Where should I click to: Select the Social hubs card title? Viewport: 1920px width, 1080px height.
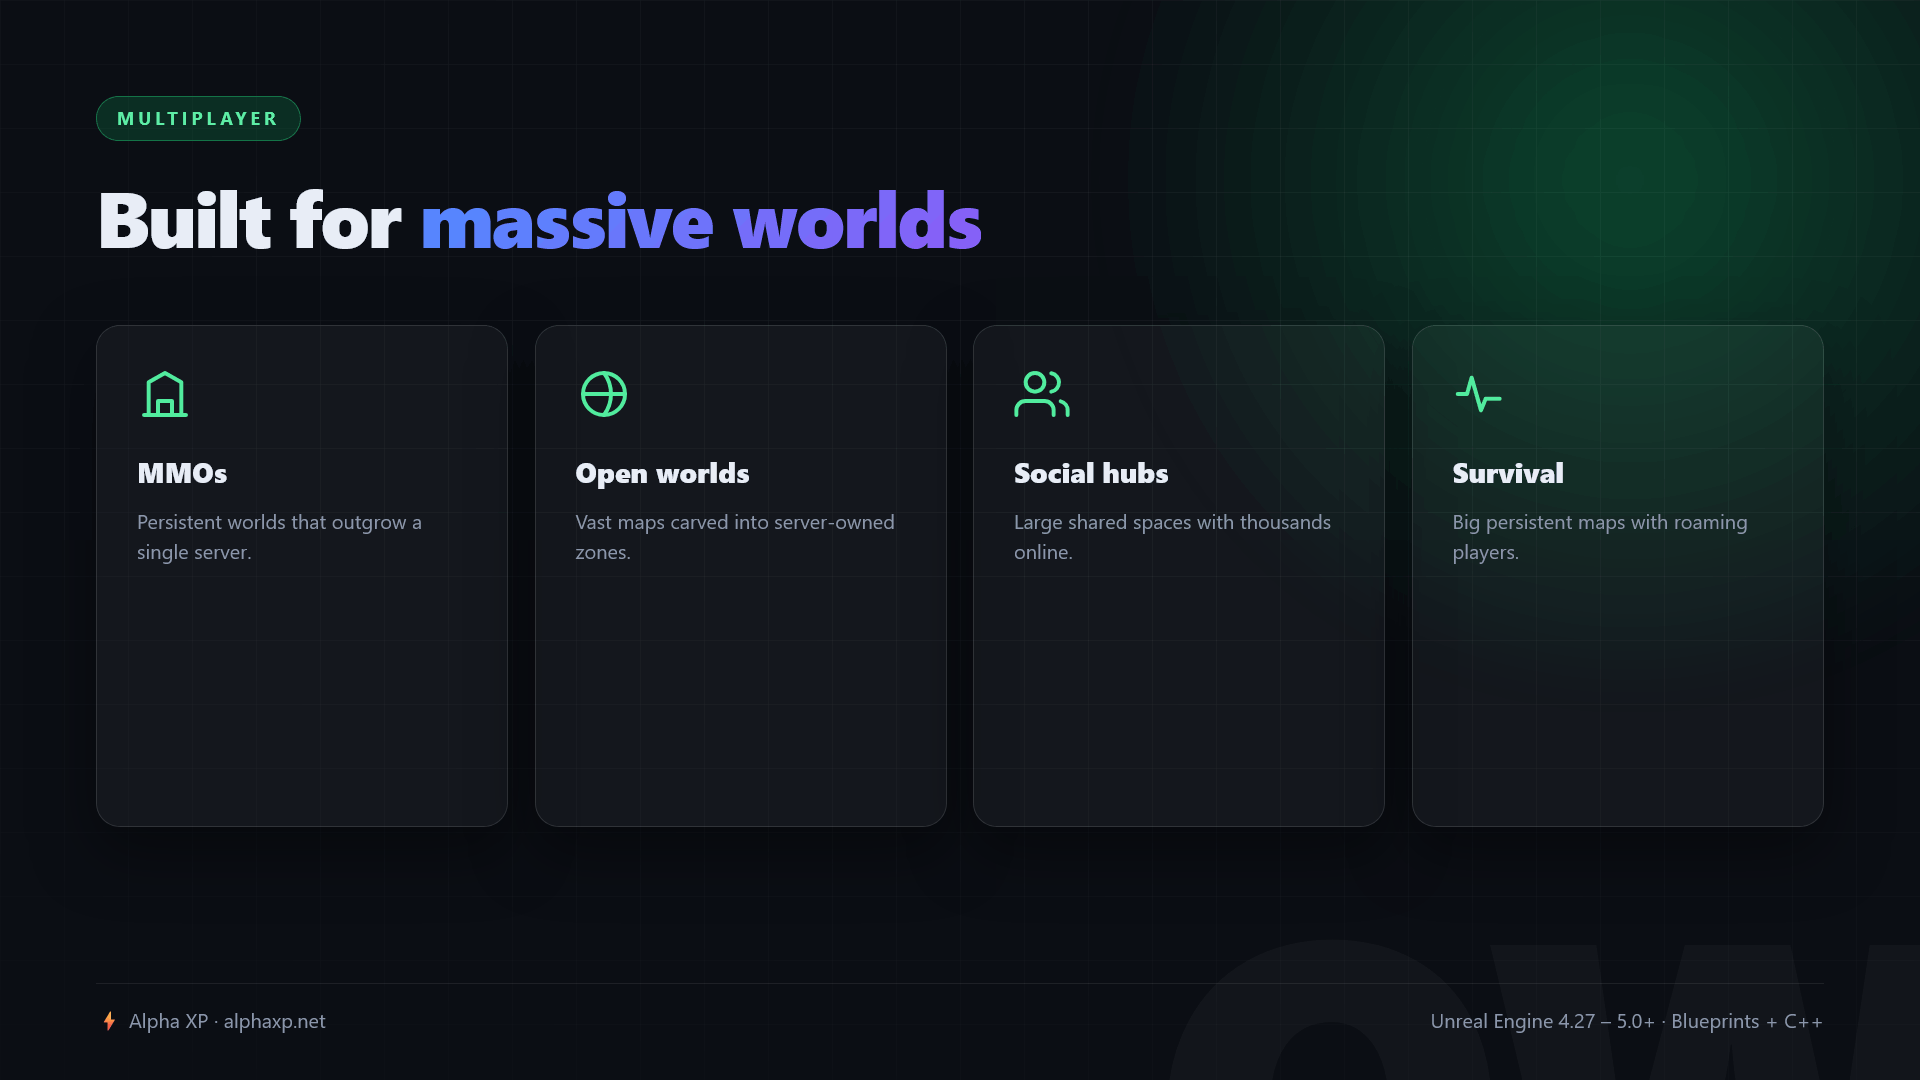(1091, 473)
